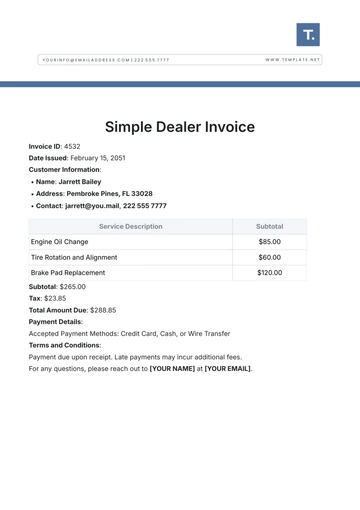Viewport: 360px width, 510px height.
Task: Click the [YOUR EMAIL] placeholder
Action: coord(228,369)
